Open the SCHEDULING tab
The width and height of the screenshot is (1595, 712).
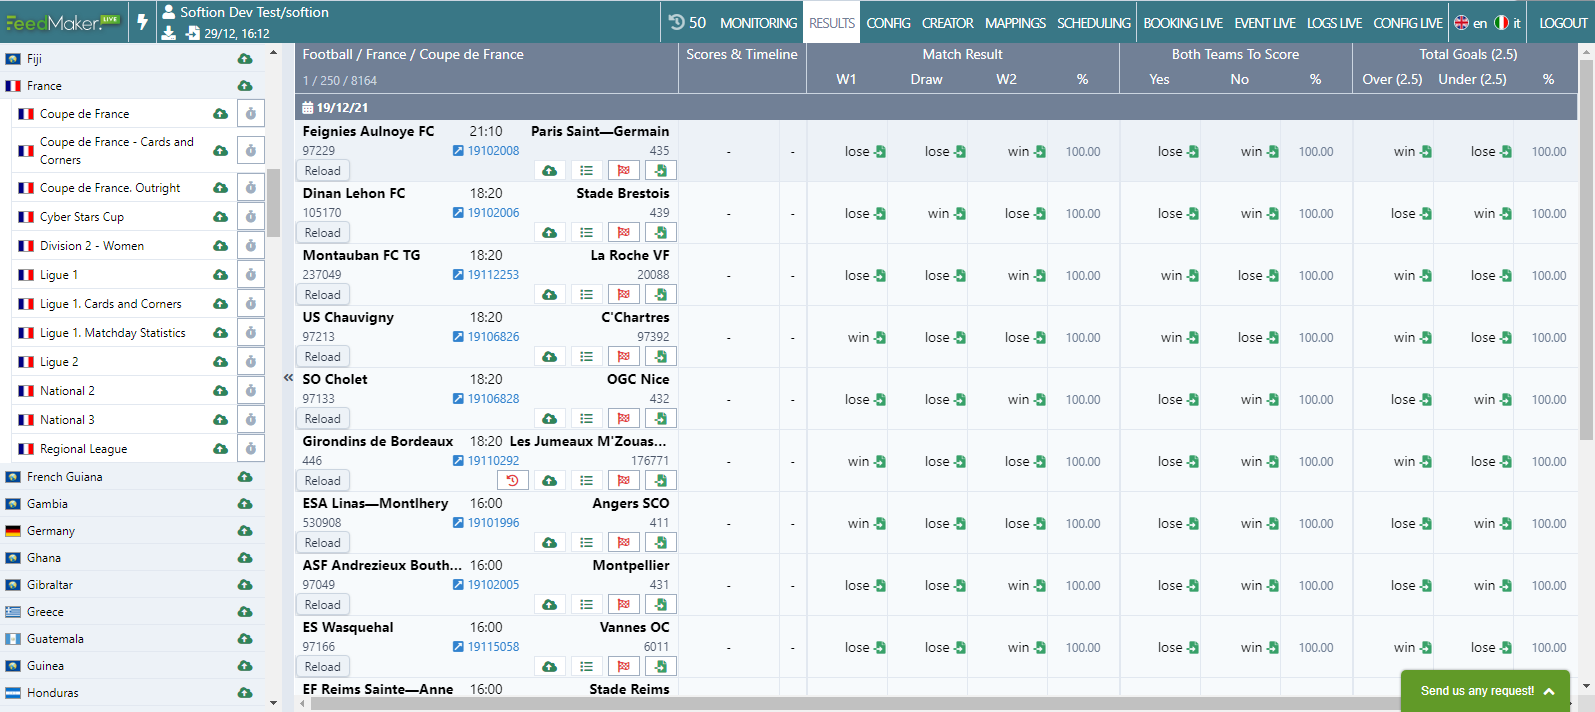point(1094,23)
